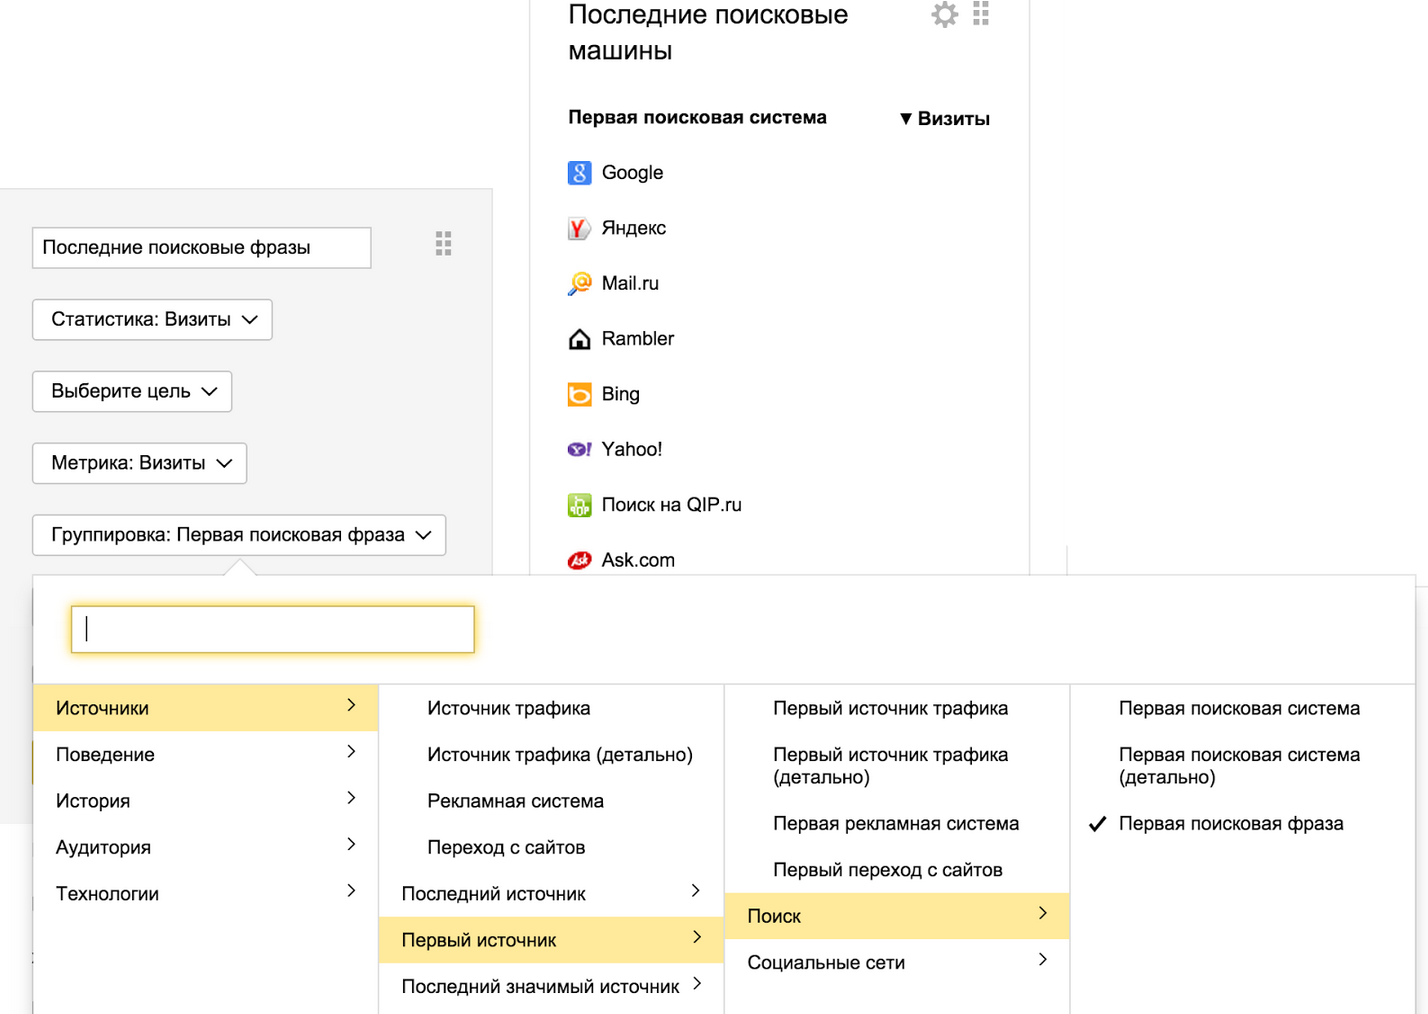
Task: Click the grid handle beside the phrases field
Action: (444, 243)
